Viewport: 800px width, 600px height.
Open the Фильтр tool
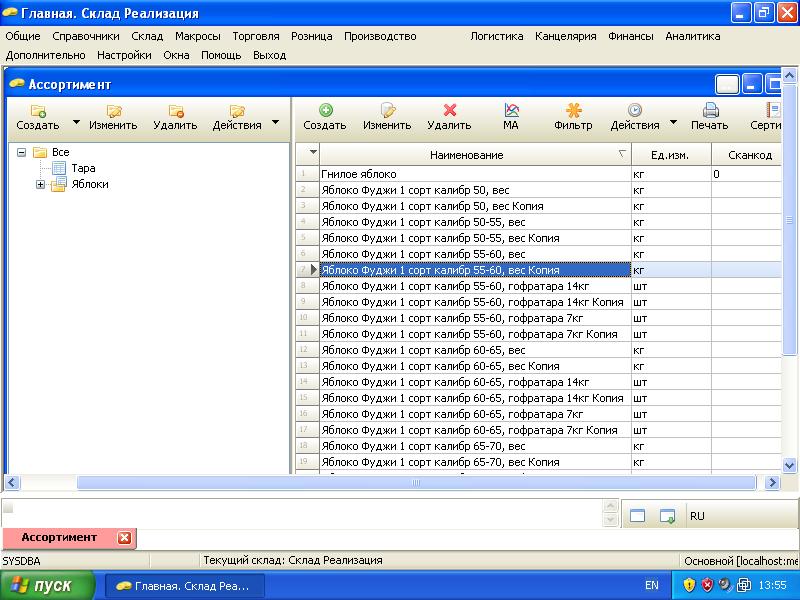pos(573,111)
